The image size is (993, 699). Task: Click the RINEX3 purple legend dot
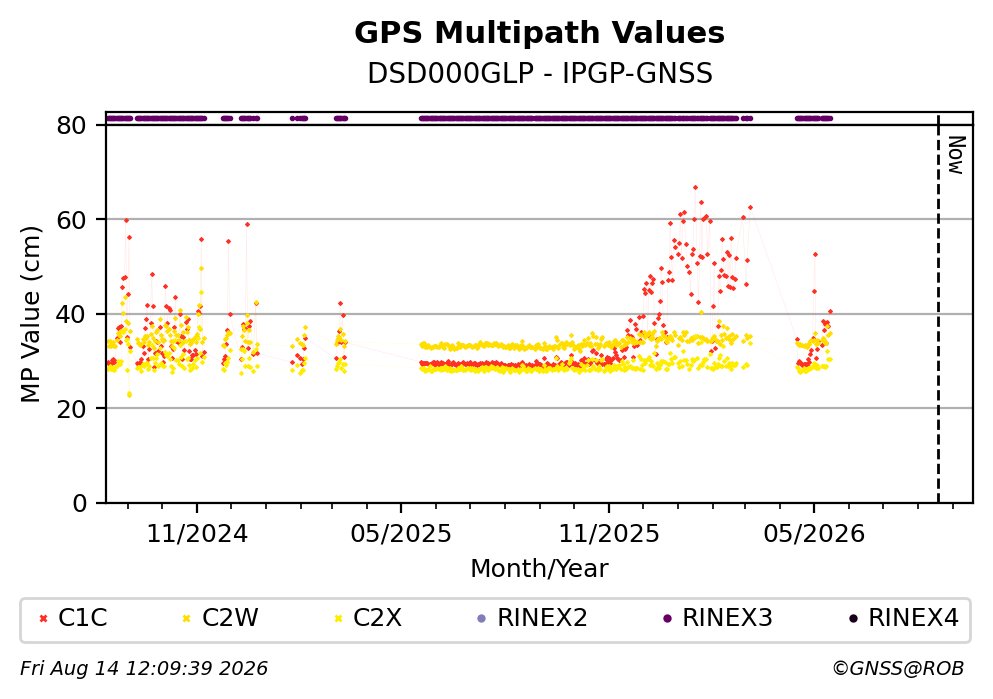pyautogui.click(x=667, y=619)
